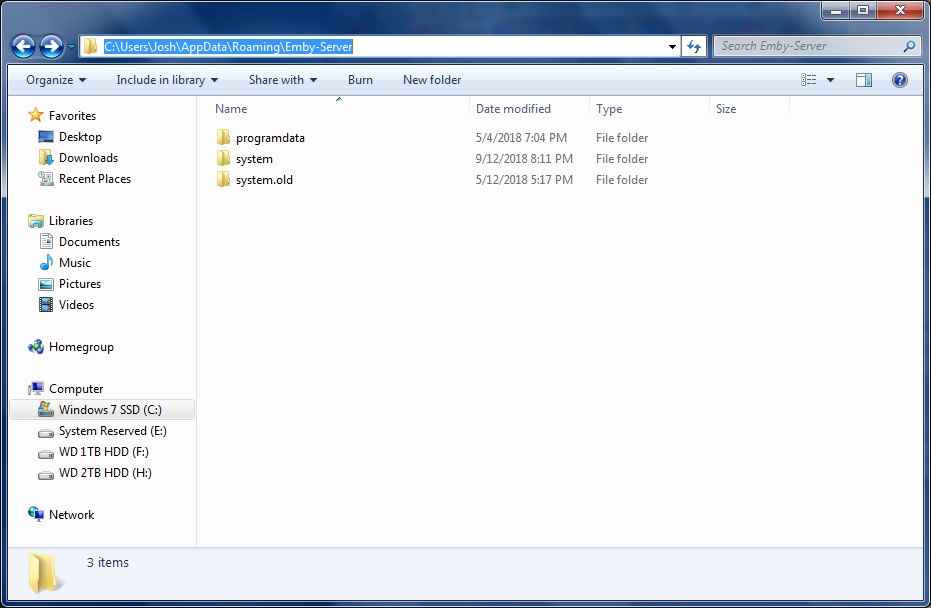Go forward with the Forward arrow button
Viewport: 931px width, 608px height.
(x=52, y=46)
